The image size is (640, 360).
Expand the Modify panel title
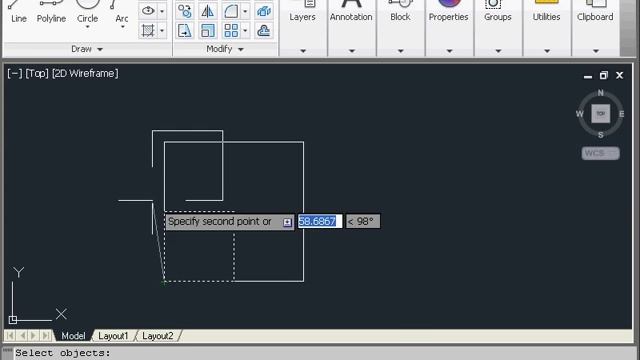(x=224, y=49)
